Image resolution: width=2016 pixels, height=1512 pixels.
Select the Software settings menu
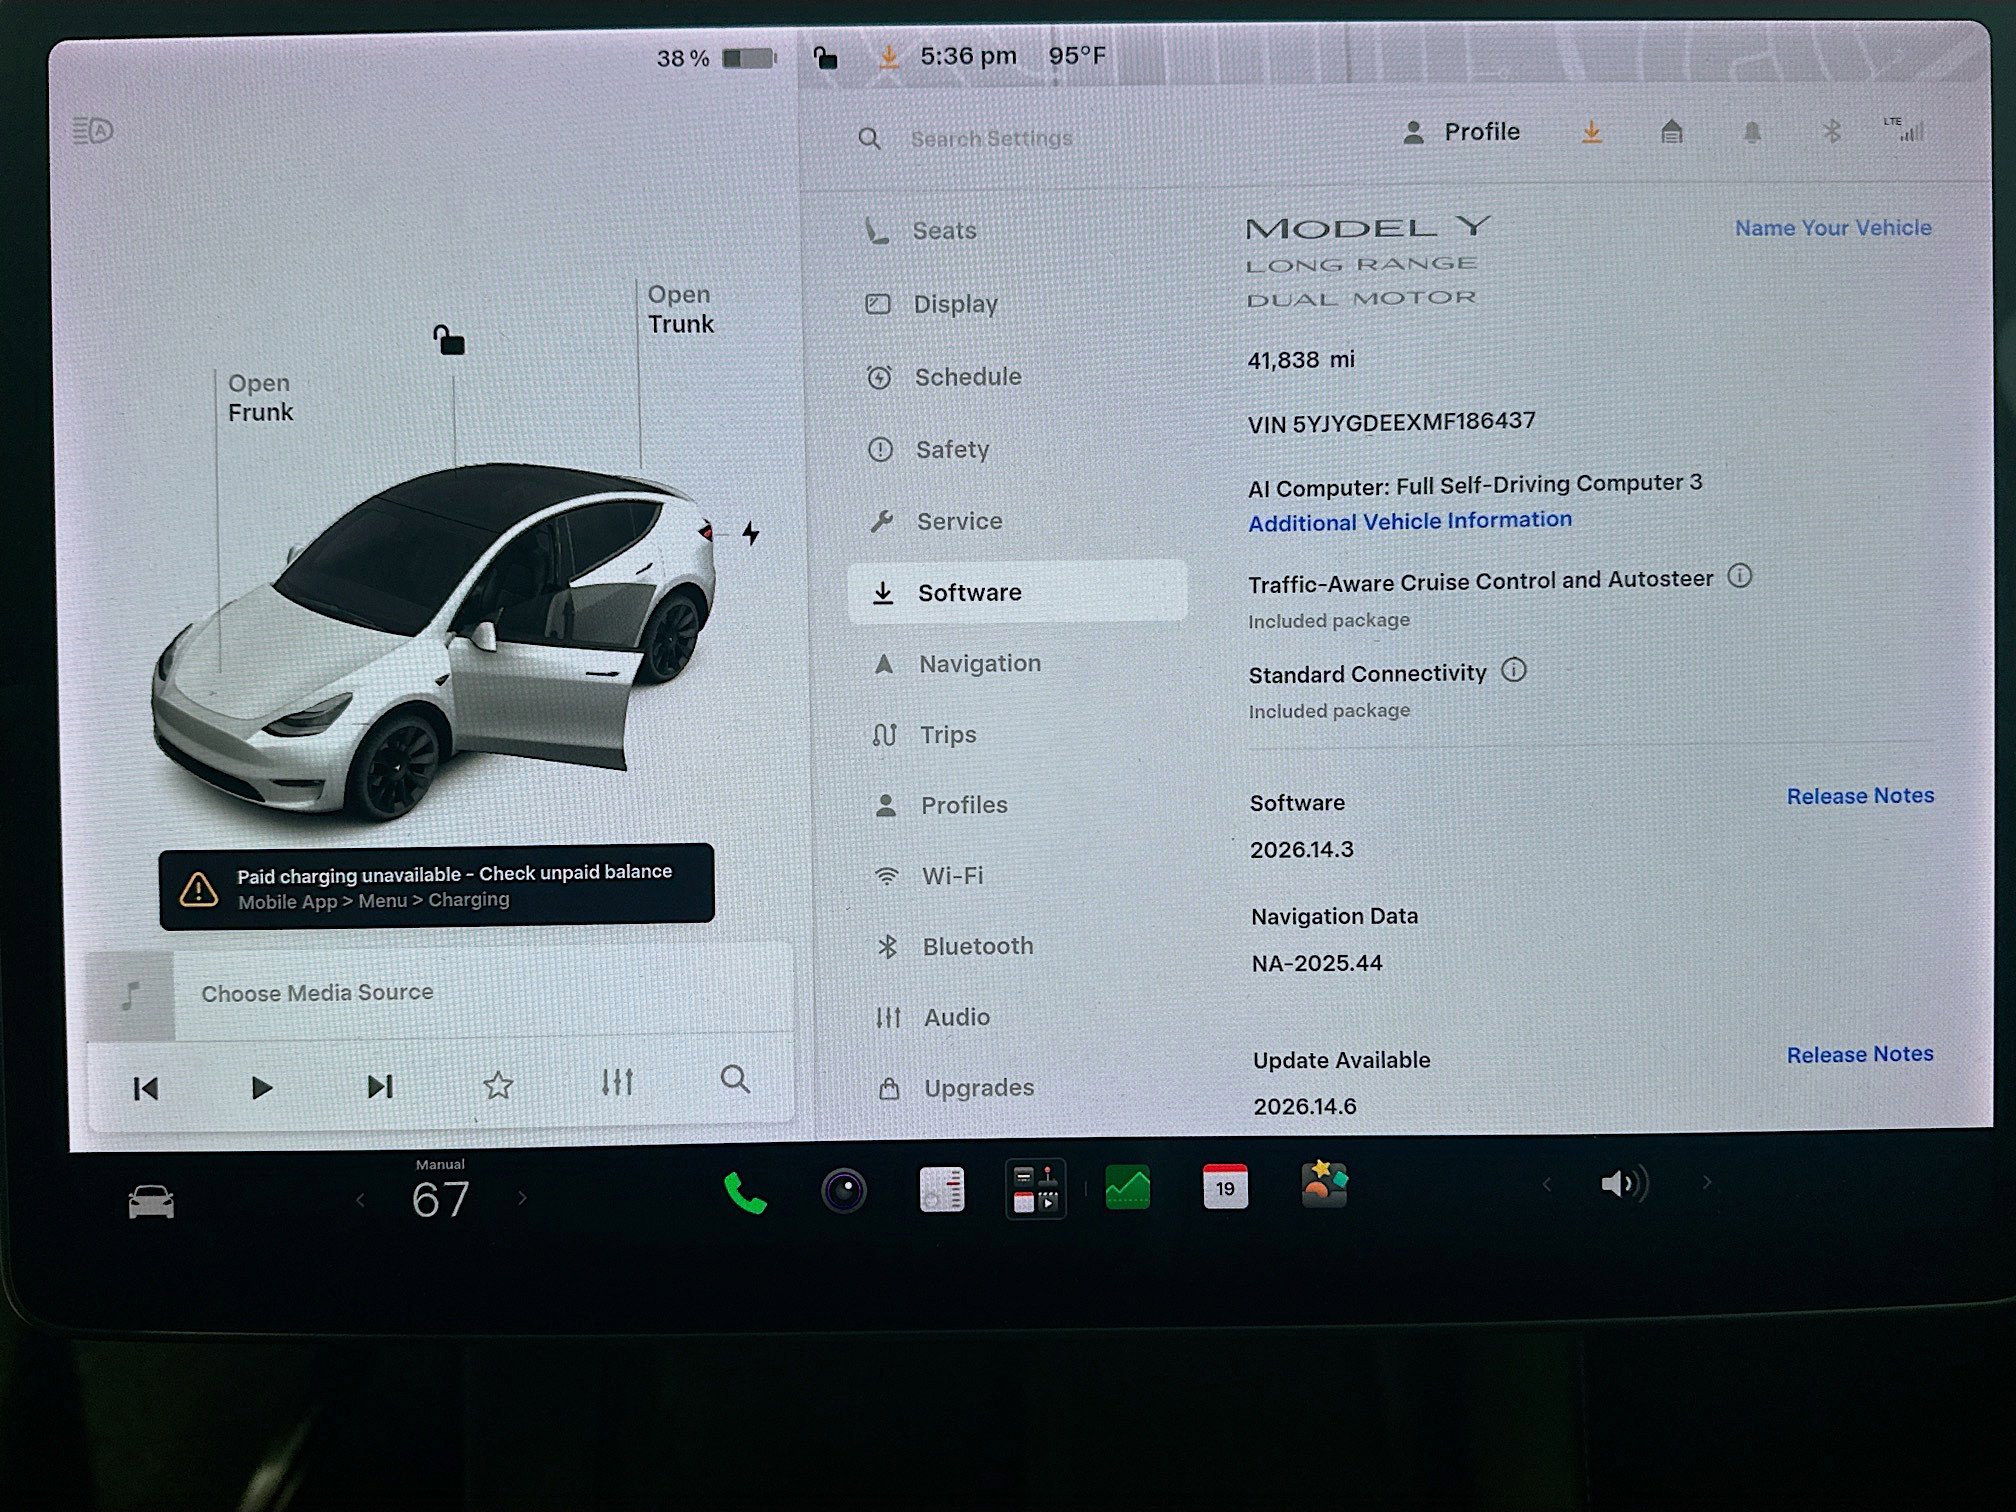[x=1017, y=592]
